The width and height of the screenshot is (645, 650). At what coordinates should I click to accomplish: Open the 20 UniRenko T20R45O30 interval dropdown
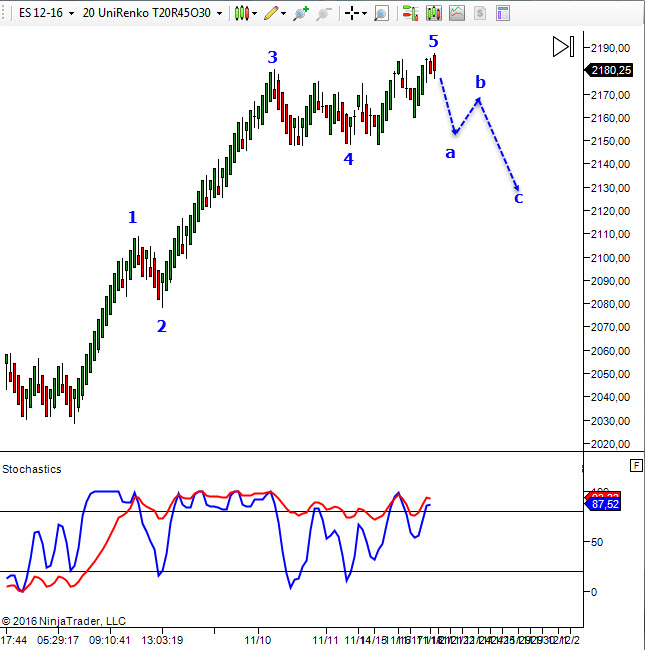pyautogui.click(x=152, y=13)
